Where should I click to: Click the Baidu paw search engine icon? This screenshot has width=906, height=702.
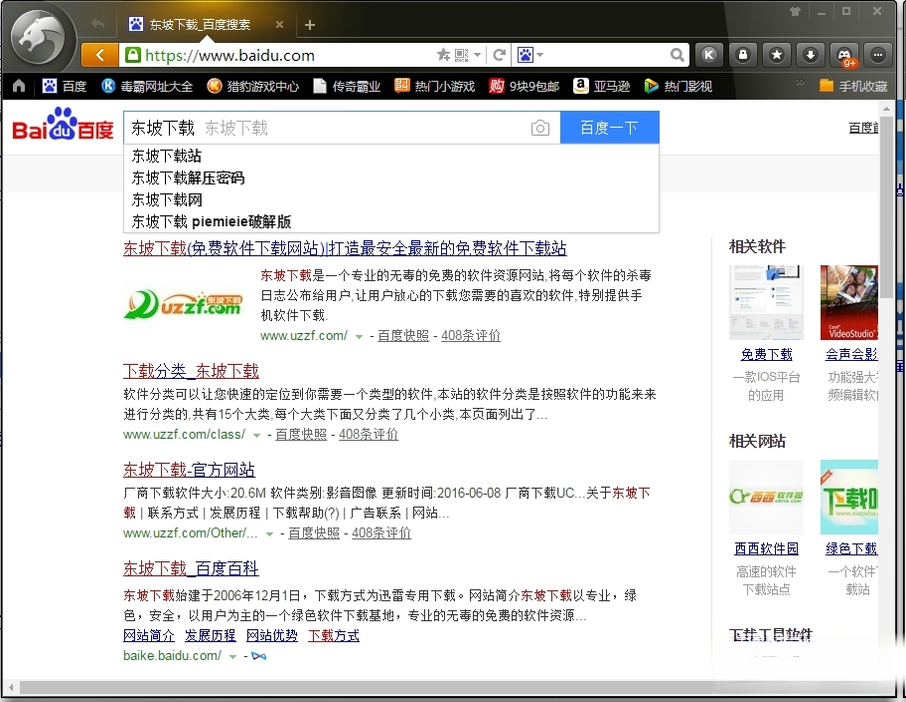click(x=525, y=55)
